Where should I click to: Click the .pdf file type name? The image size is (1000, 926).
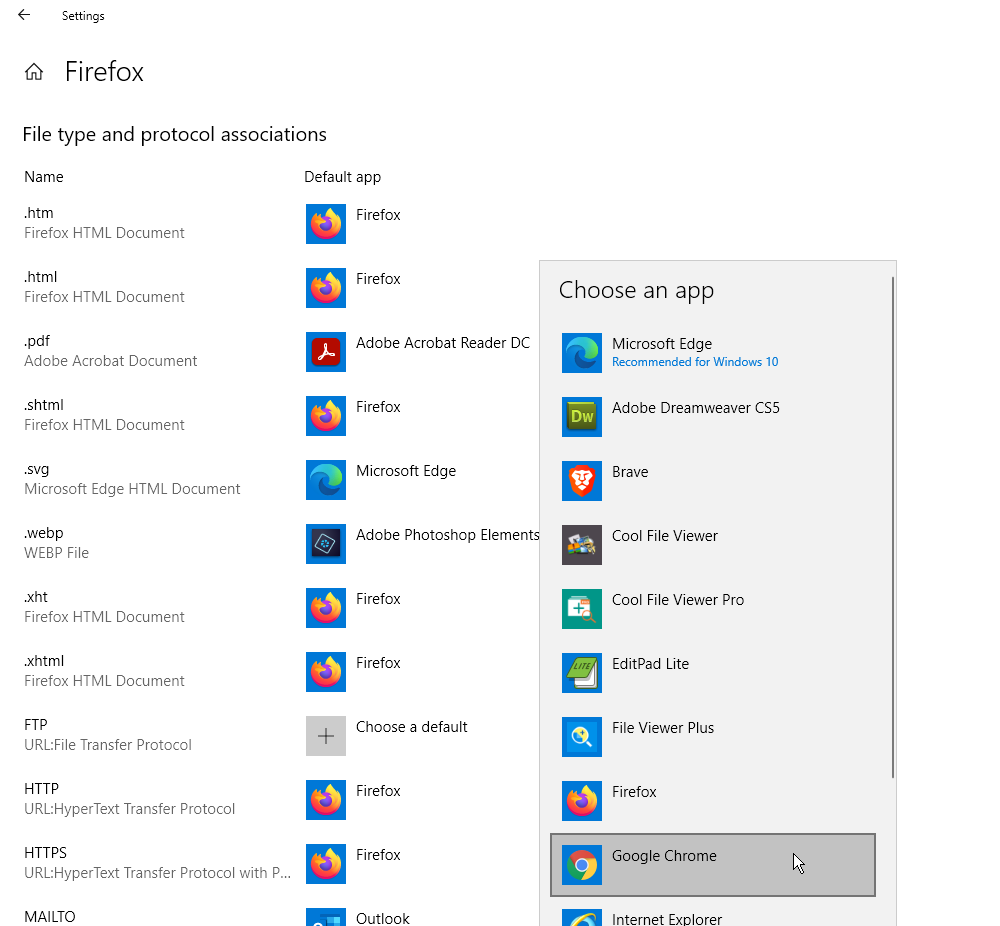tap(37, 341)
